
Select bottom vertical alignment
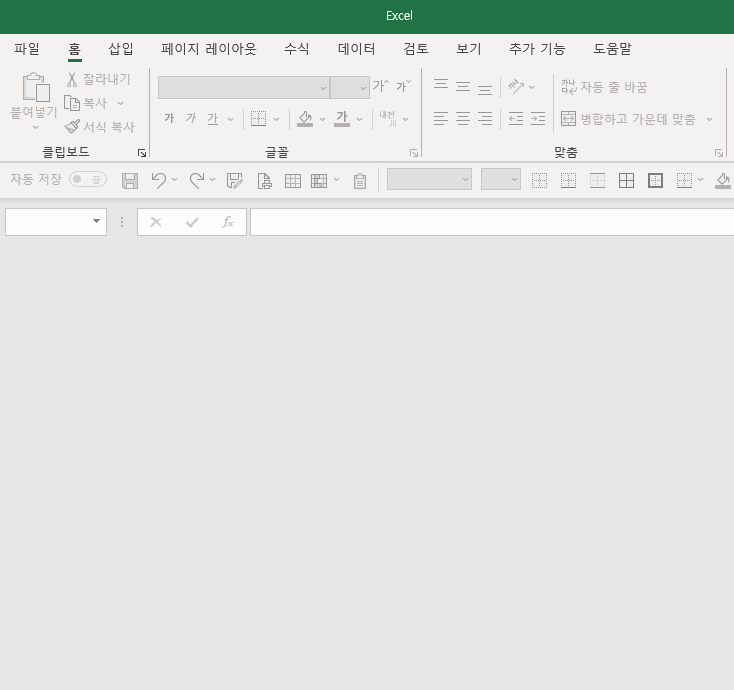click(x=484, y=88)
